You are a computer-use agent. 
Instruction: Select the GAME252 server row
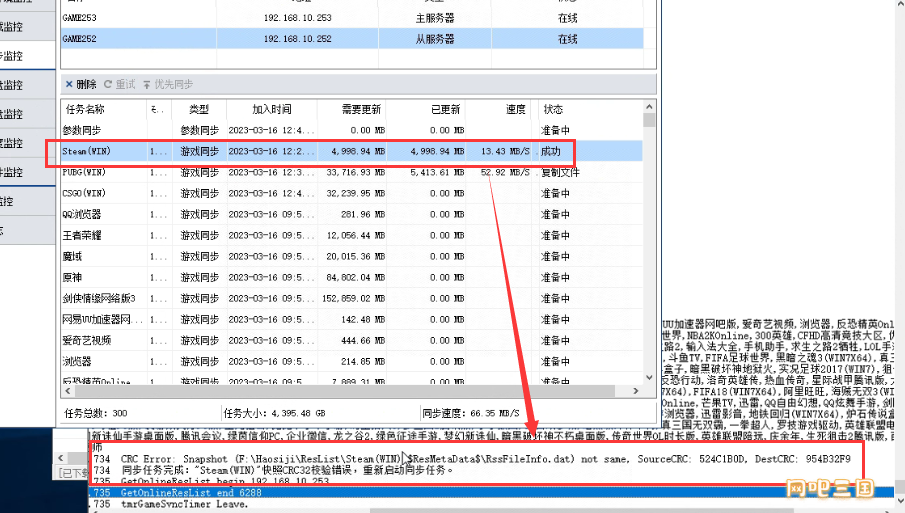pyautogui.click(x=352, y=39)
